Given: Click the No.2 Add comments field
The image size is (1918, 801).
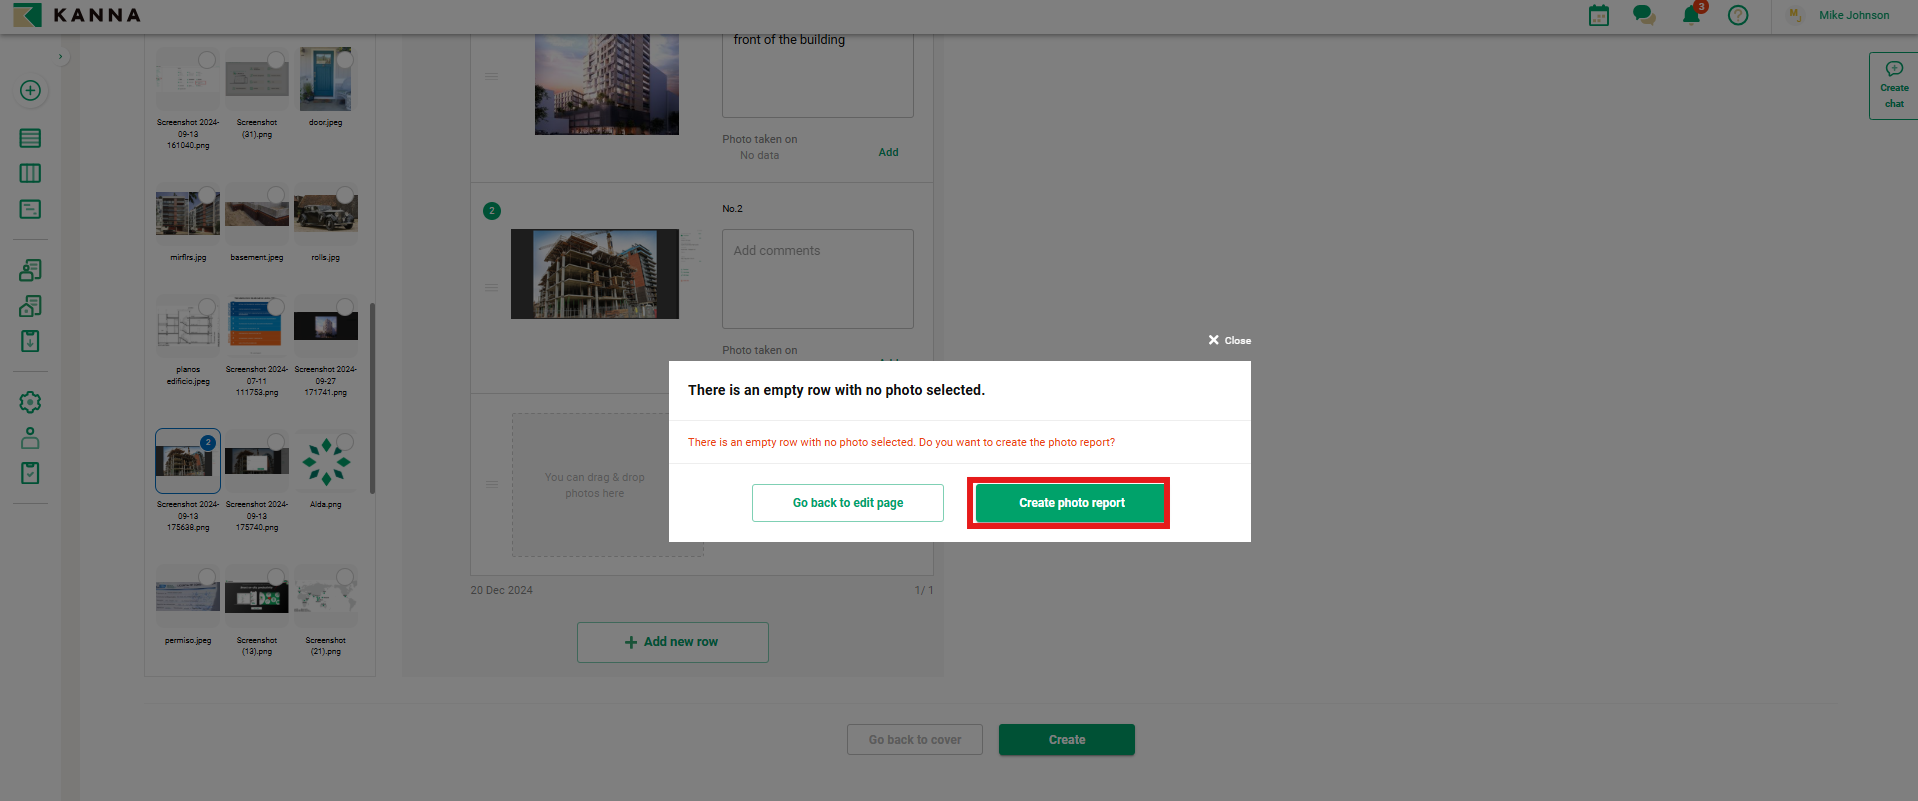Looking at the screenshot, I should (817, 278).
